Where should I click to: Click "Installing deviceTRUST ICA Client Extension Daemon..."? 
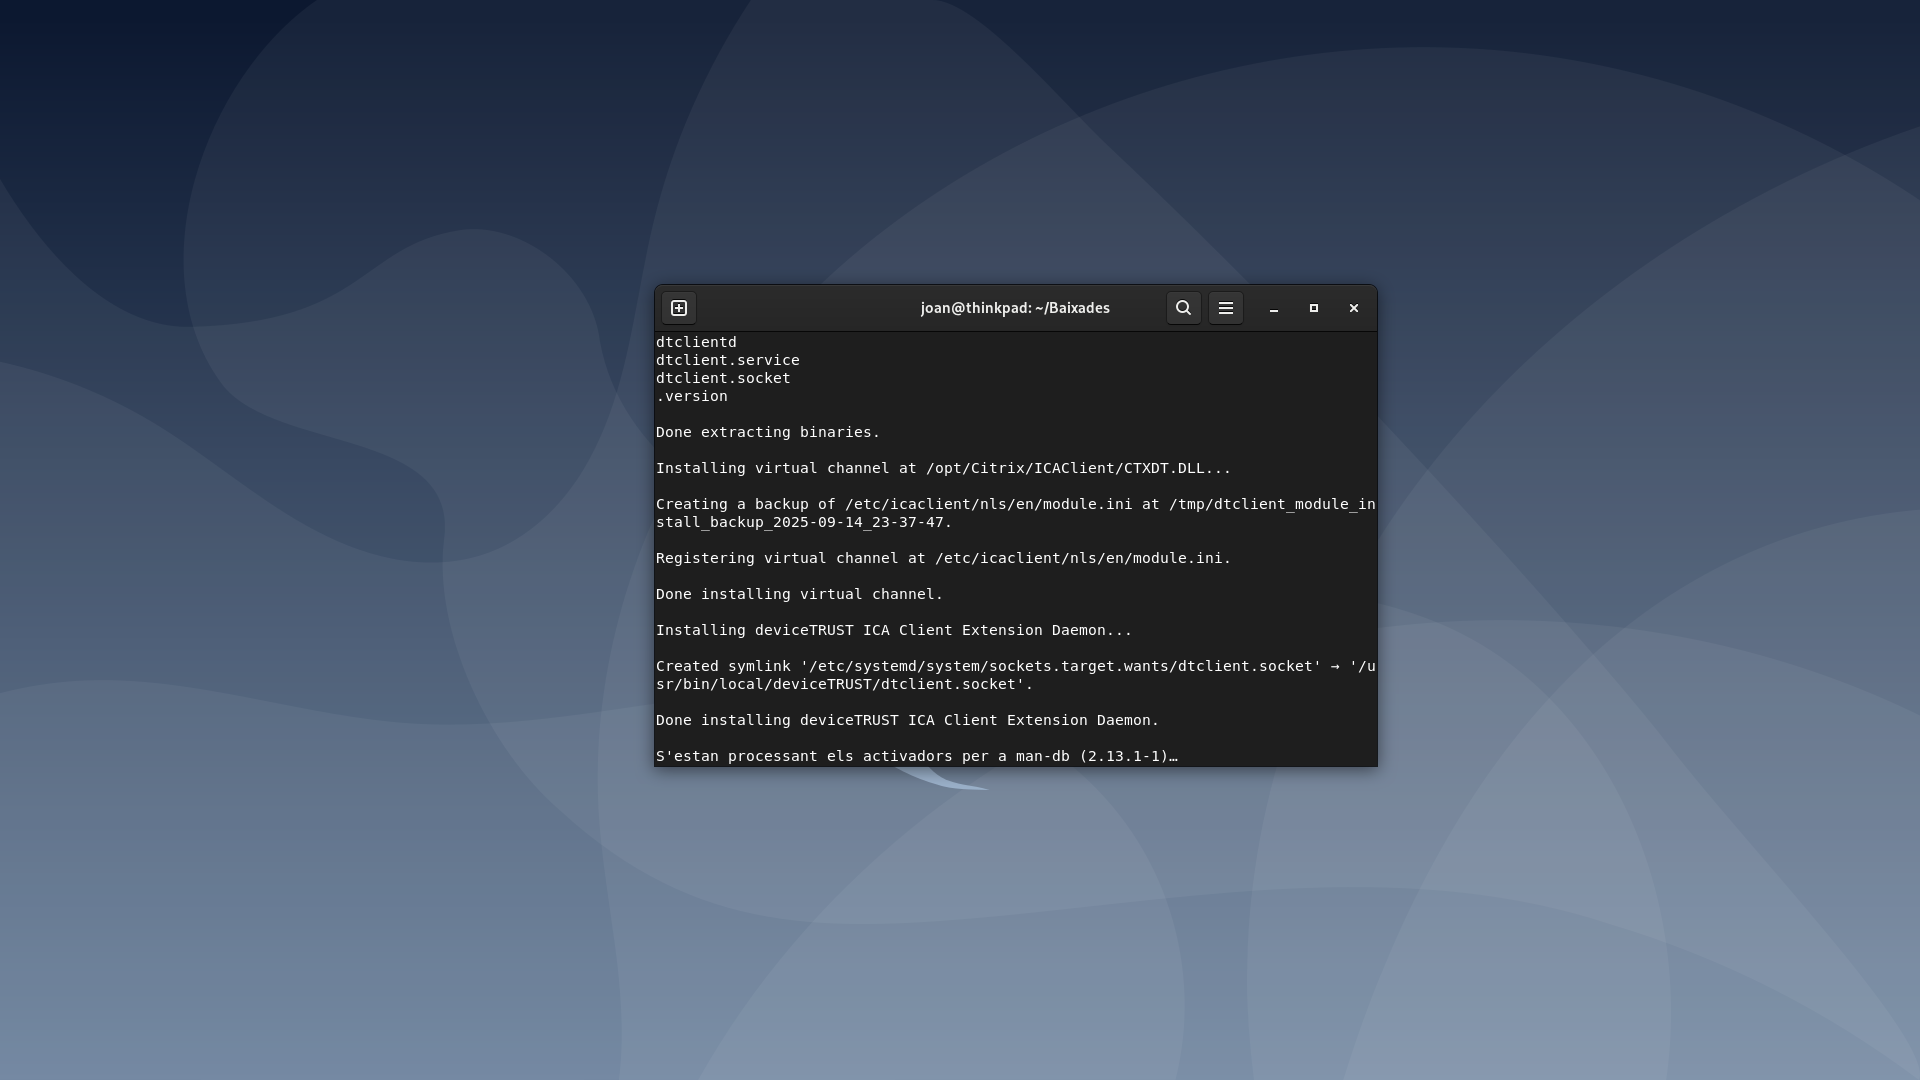click(894, 630)
